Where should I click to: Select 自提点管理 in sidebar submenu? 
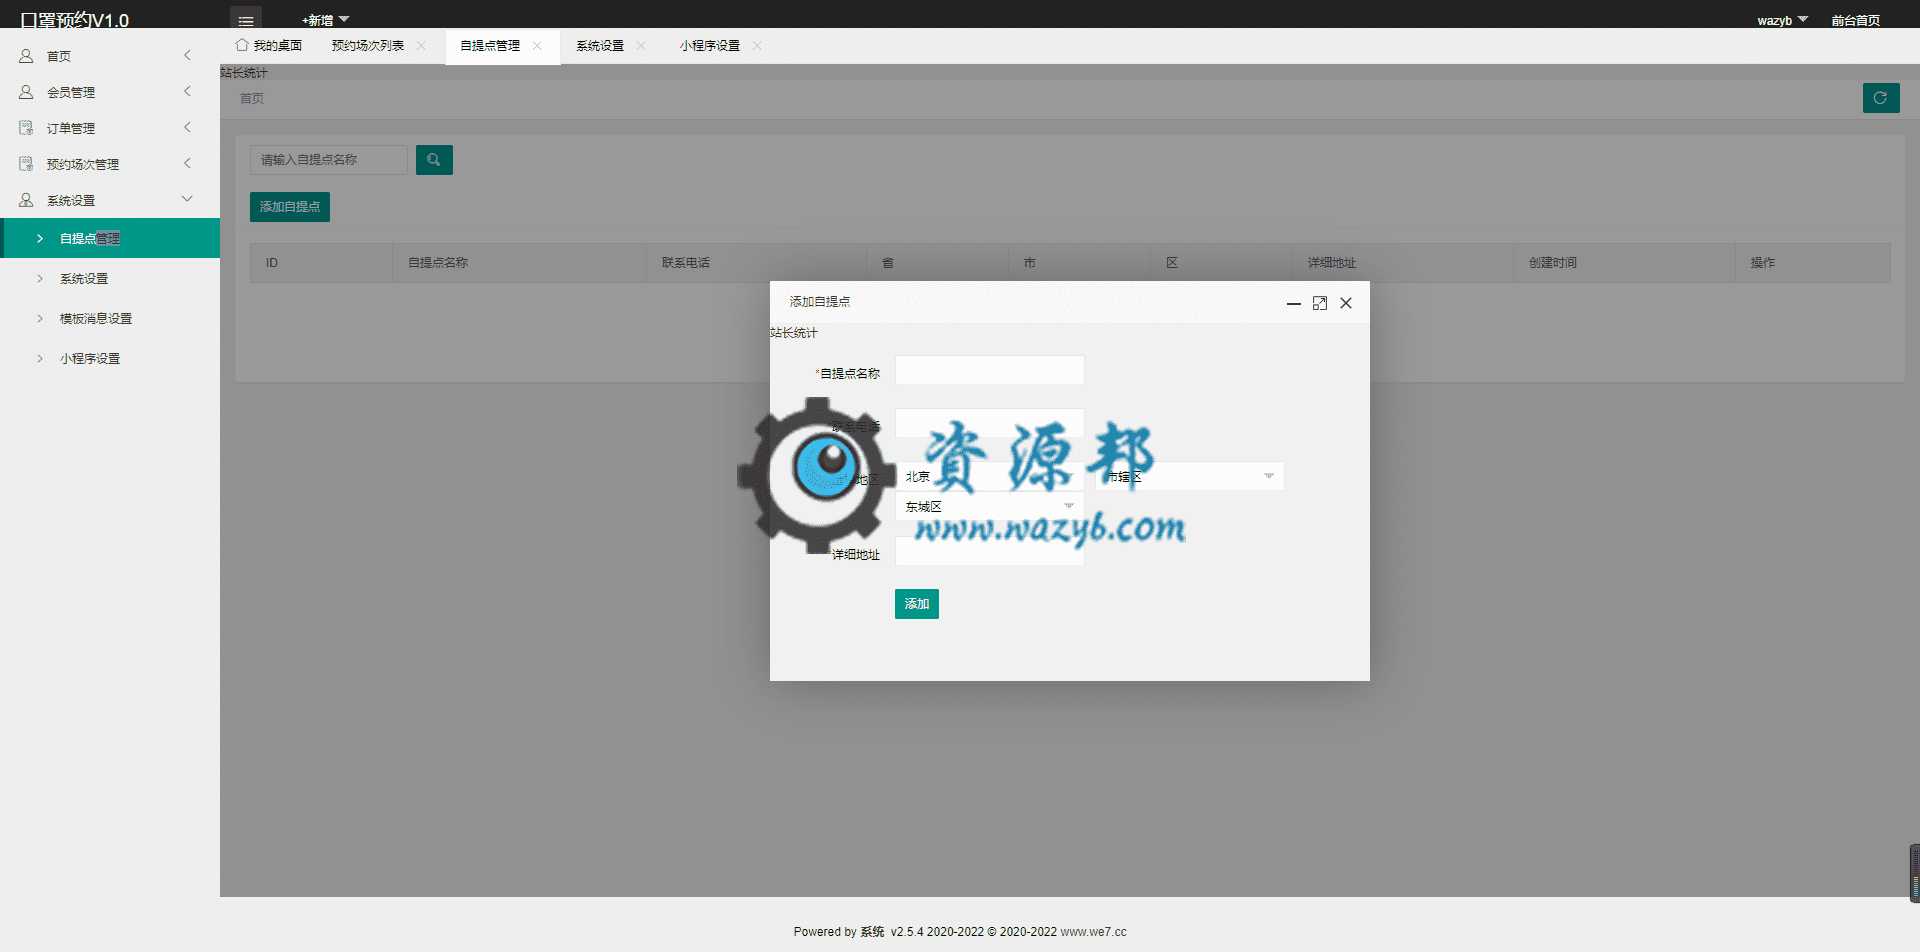(110, 238)
